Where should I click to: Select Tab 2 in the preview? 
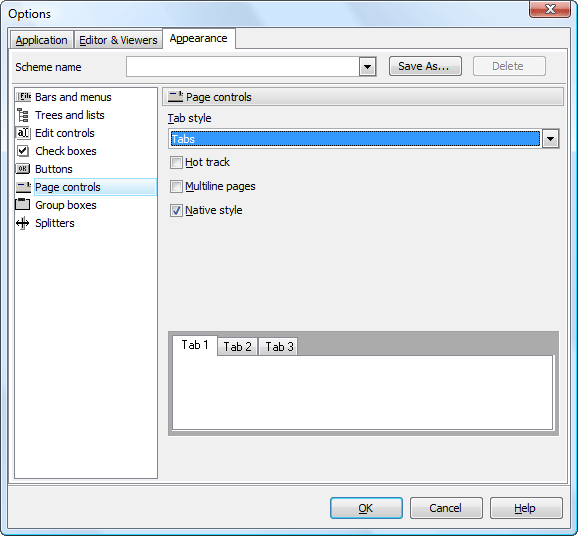click(x=237, y=347)
